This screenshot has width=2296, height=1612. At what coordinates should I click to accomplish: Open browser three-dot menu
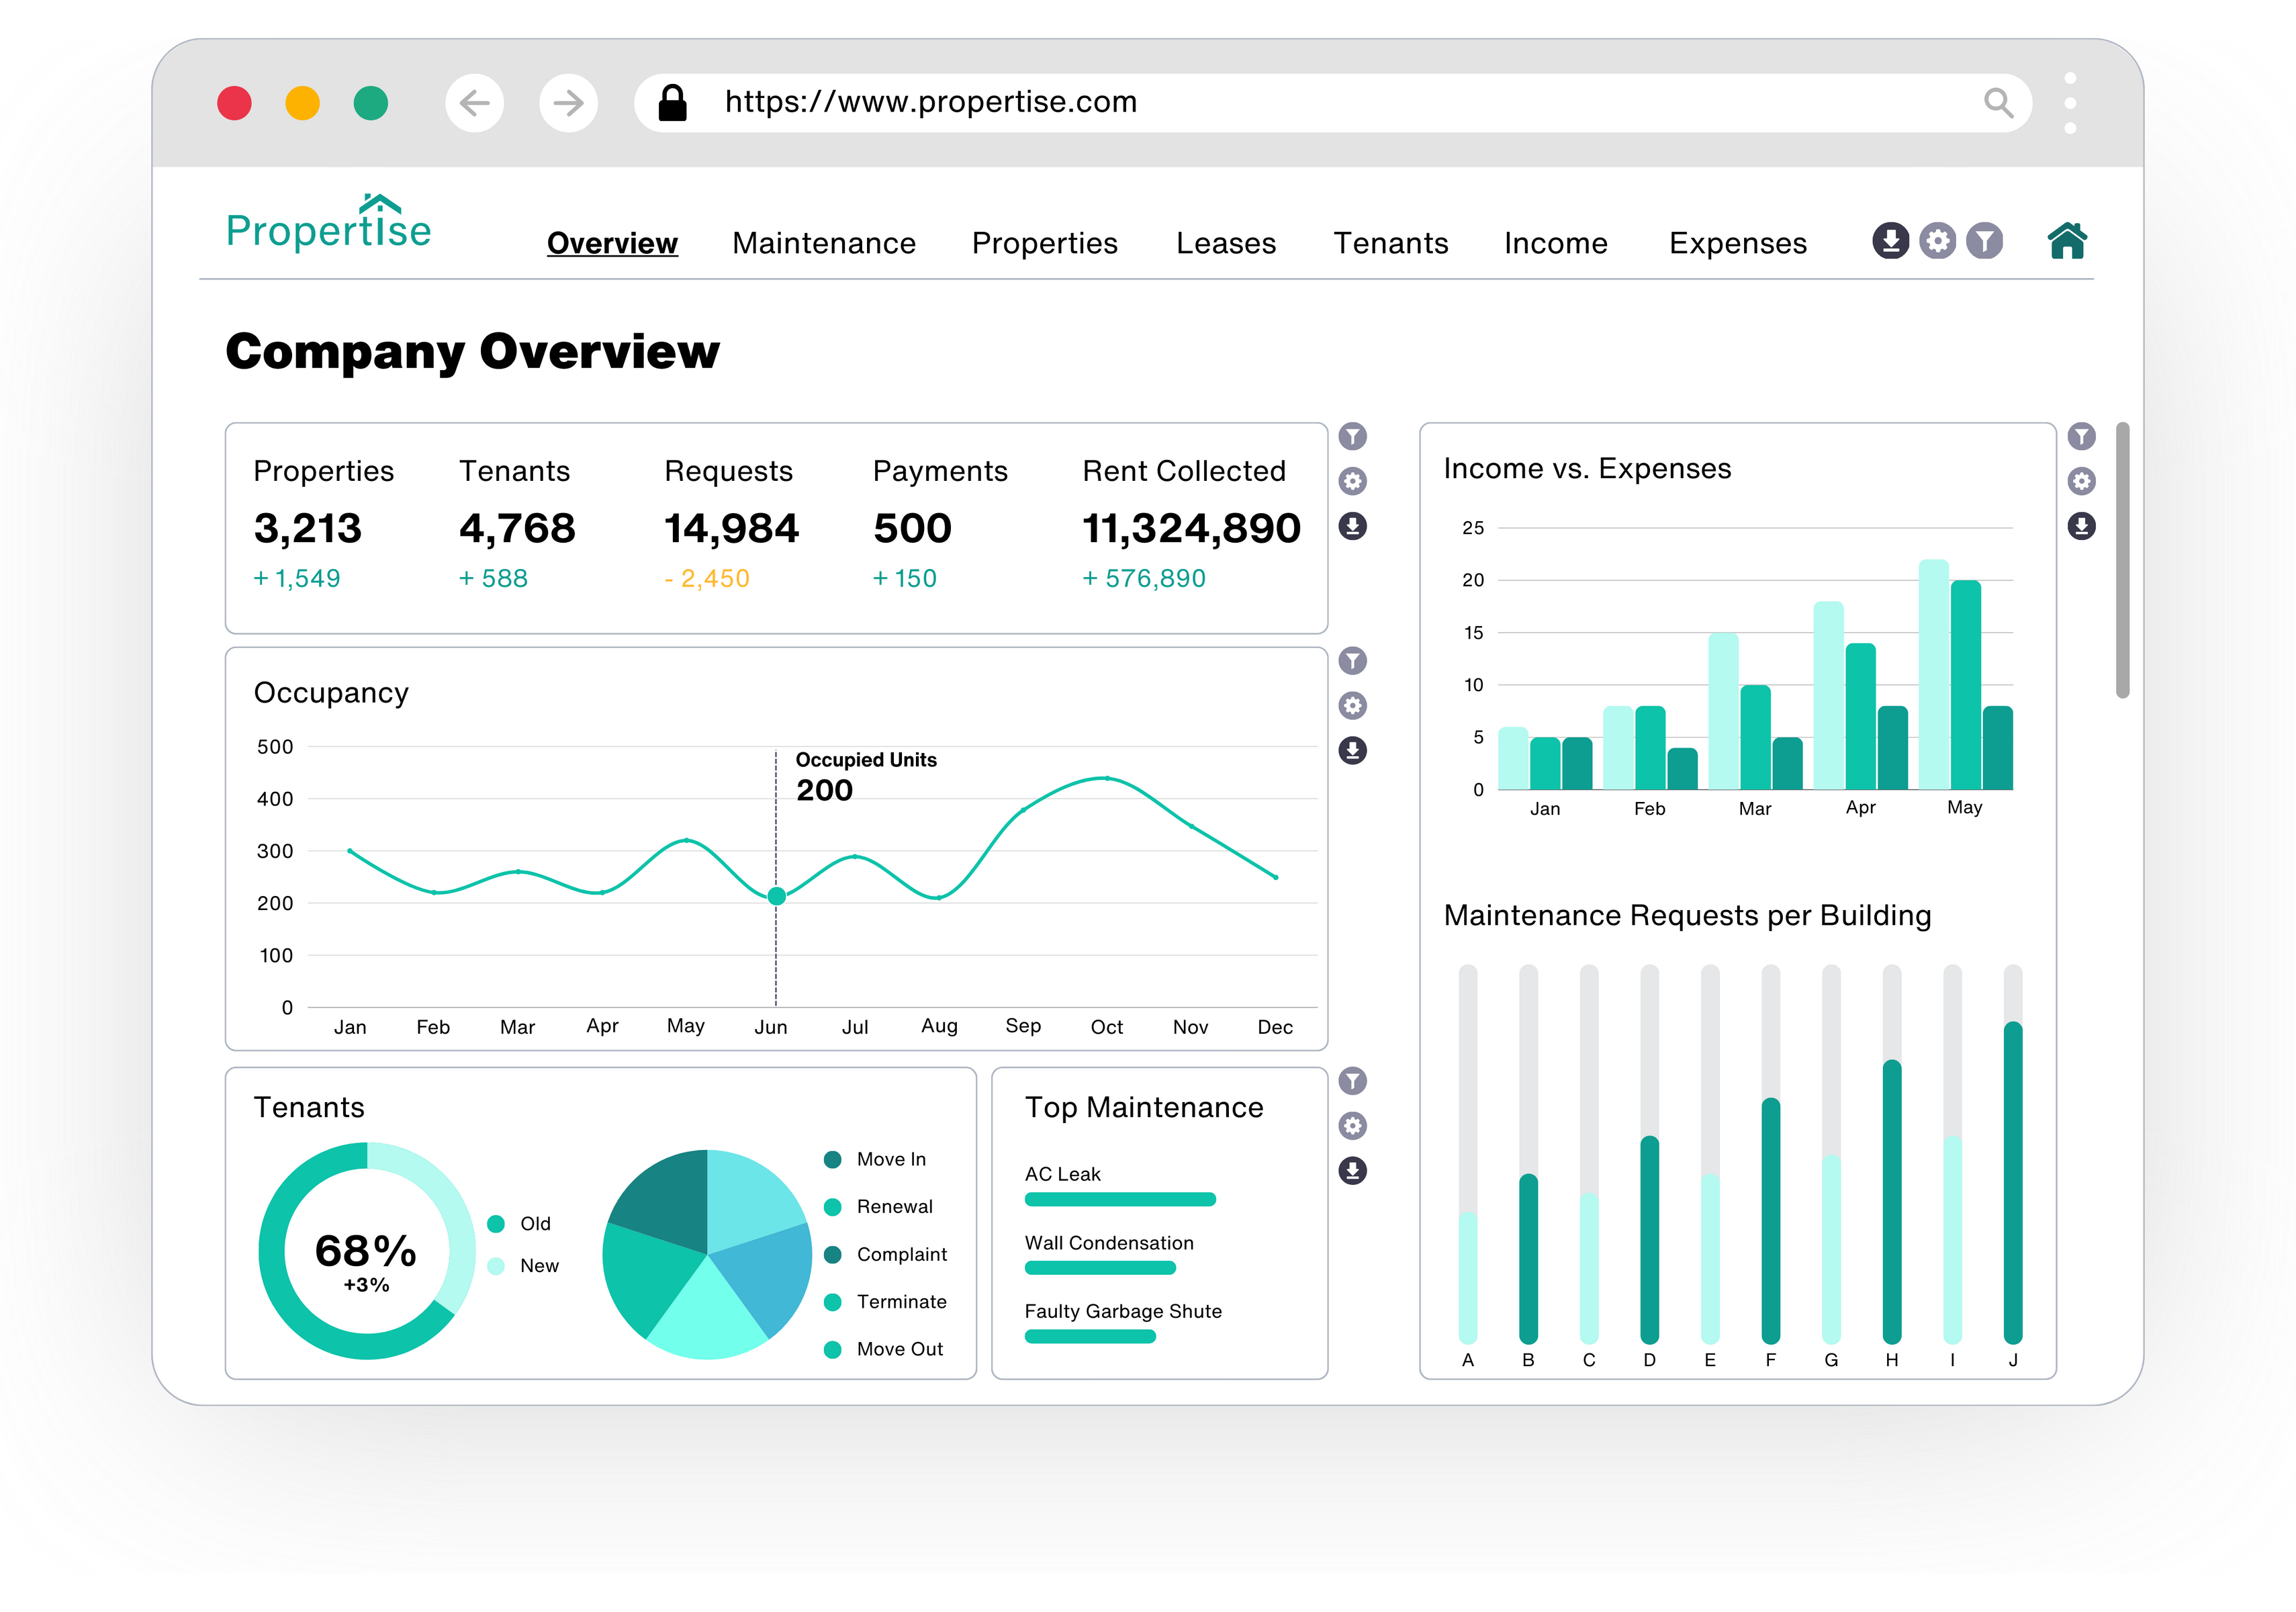tap(2070, 103)
